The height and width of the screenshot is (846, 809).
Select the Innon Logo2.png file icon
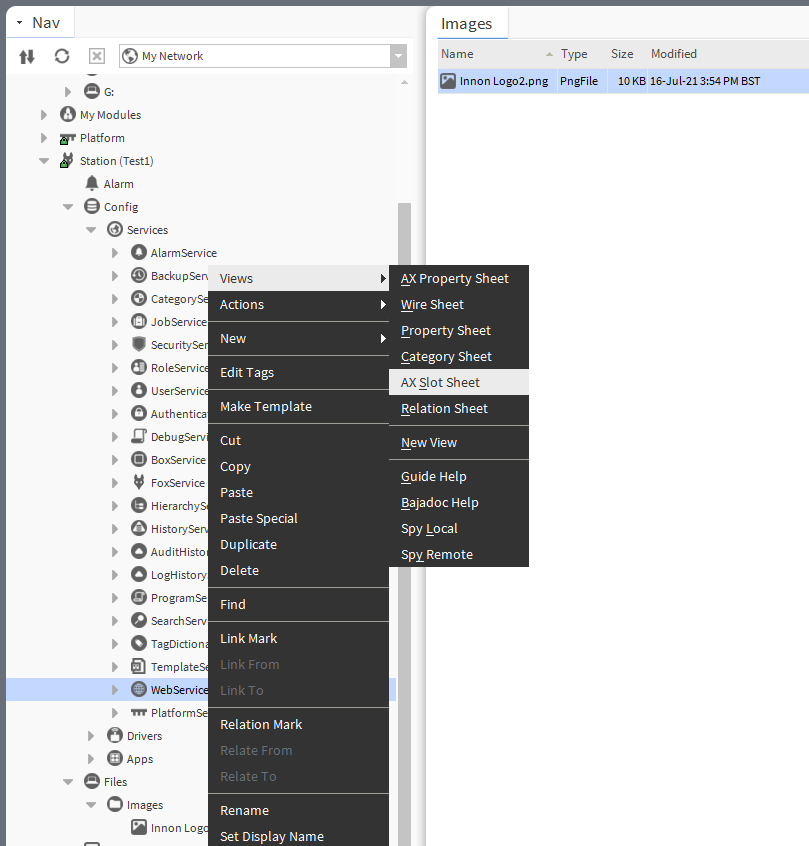click(449, 81)
